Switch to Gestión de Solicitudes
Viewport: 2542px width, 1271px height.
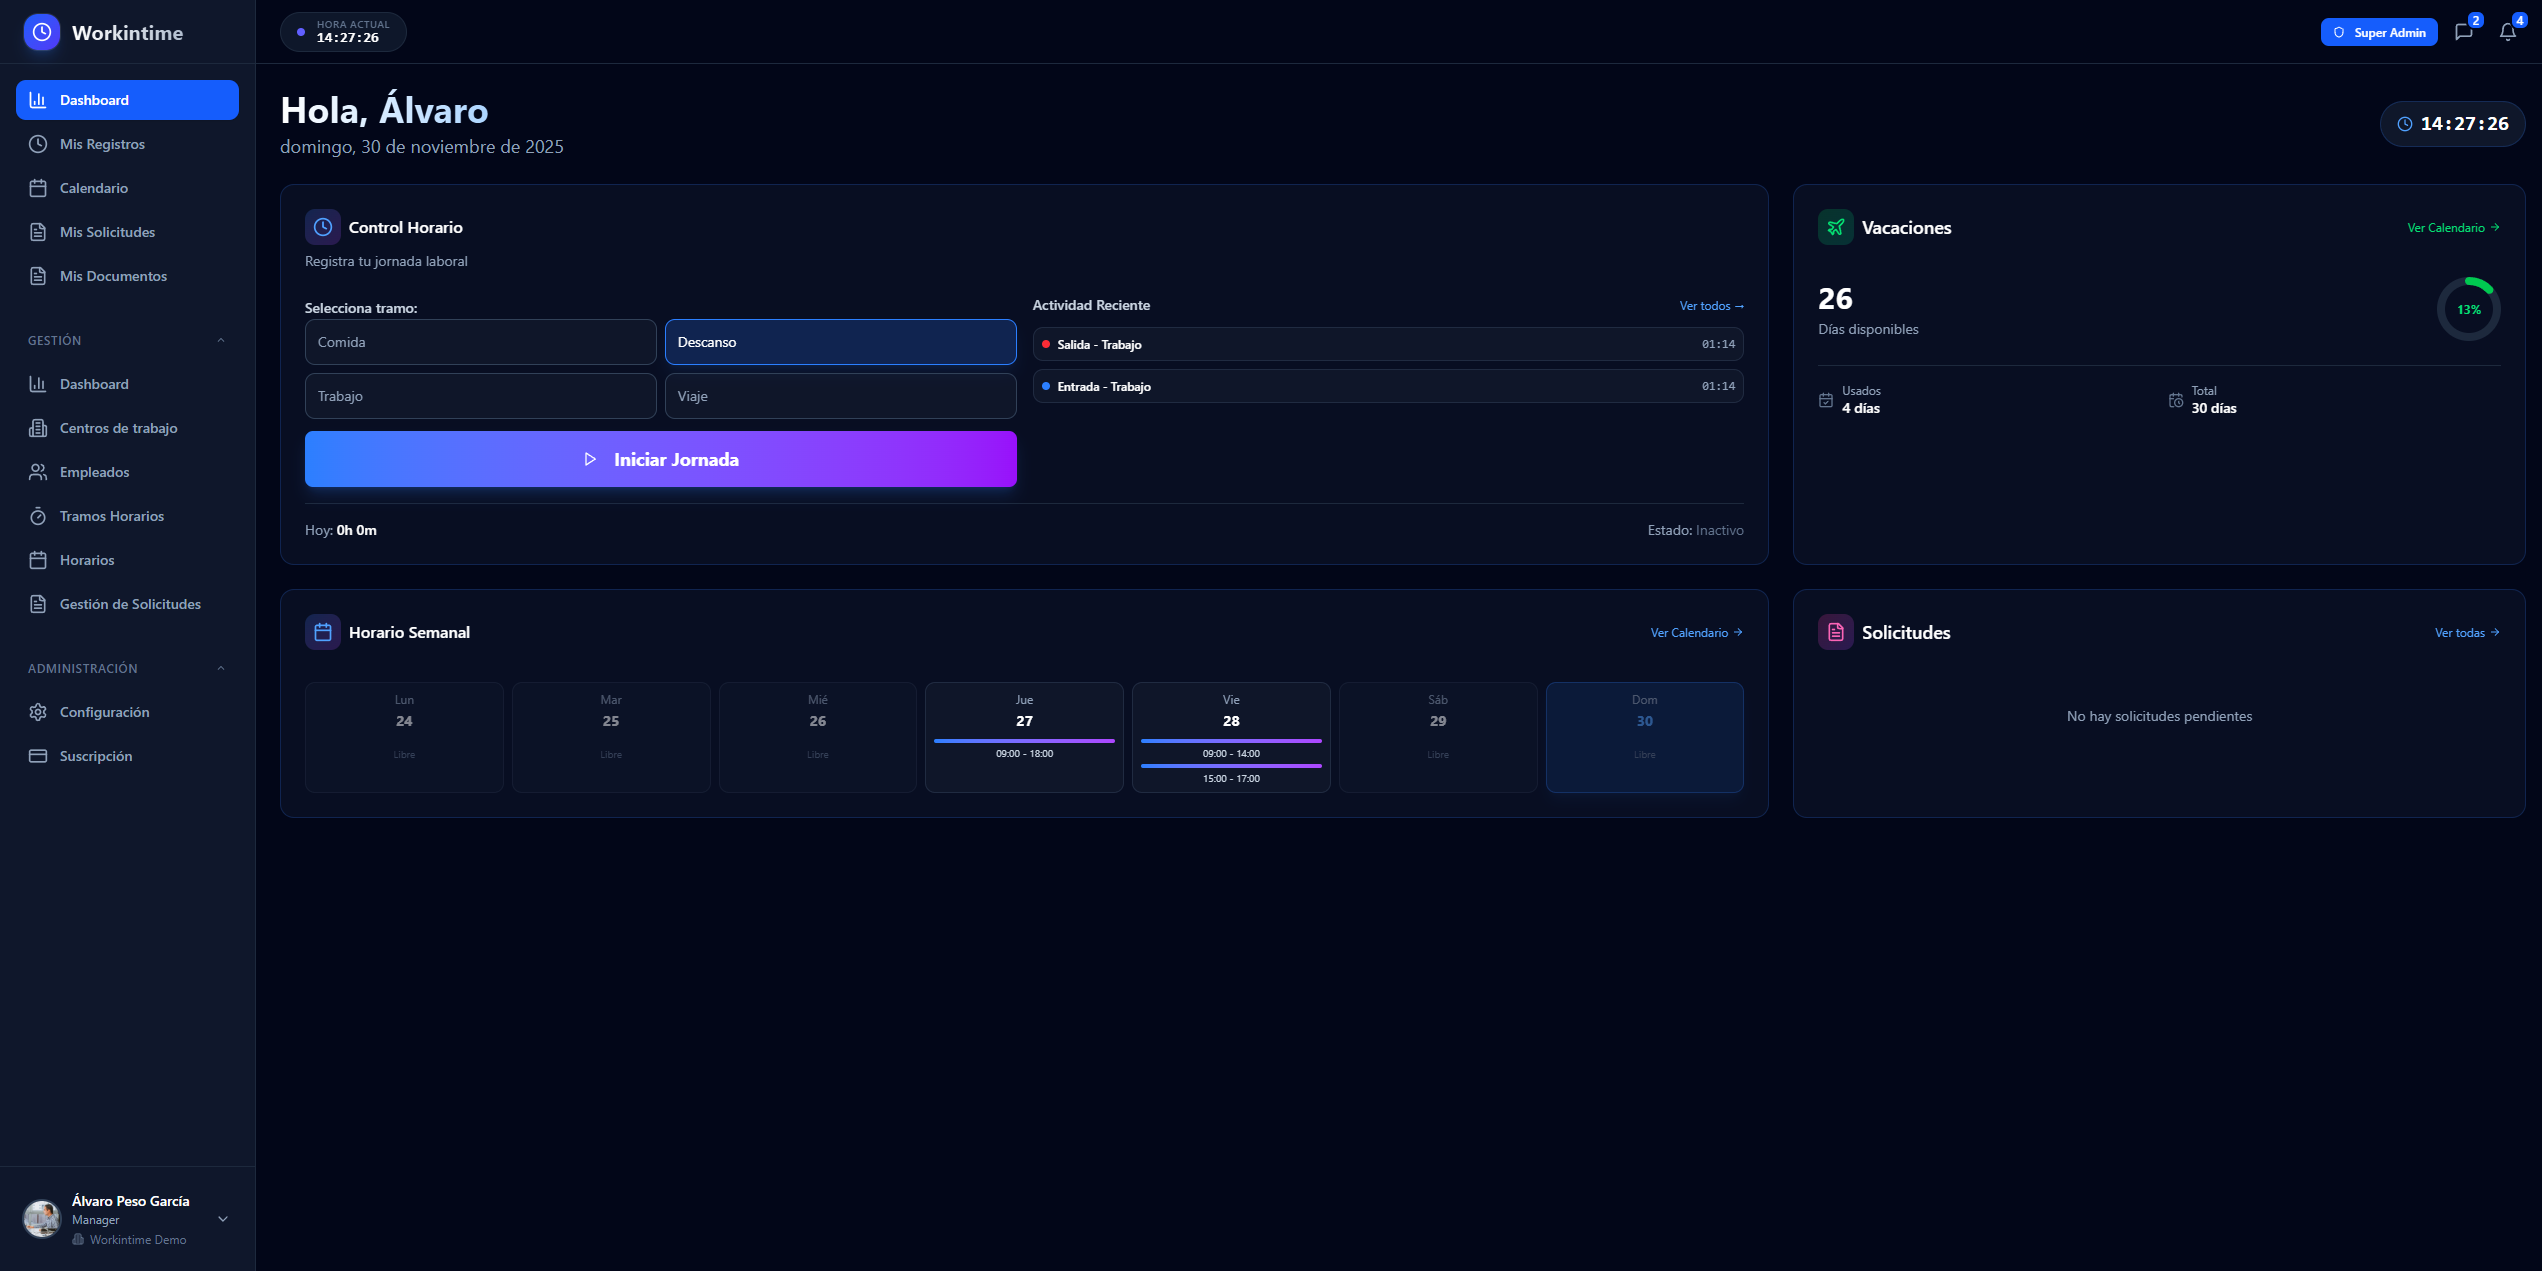130,604
